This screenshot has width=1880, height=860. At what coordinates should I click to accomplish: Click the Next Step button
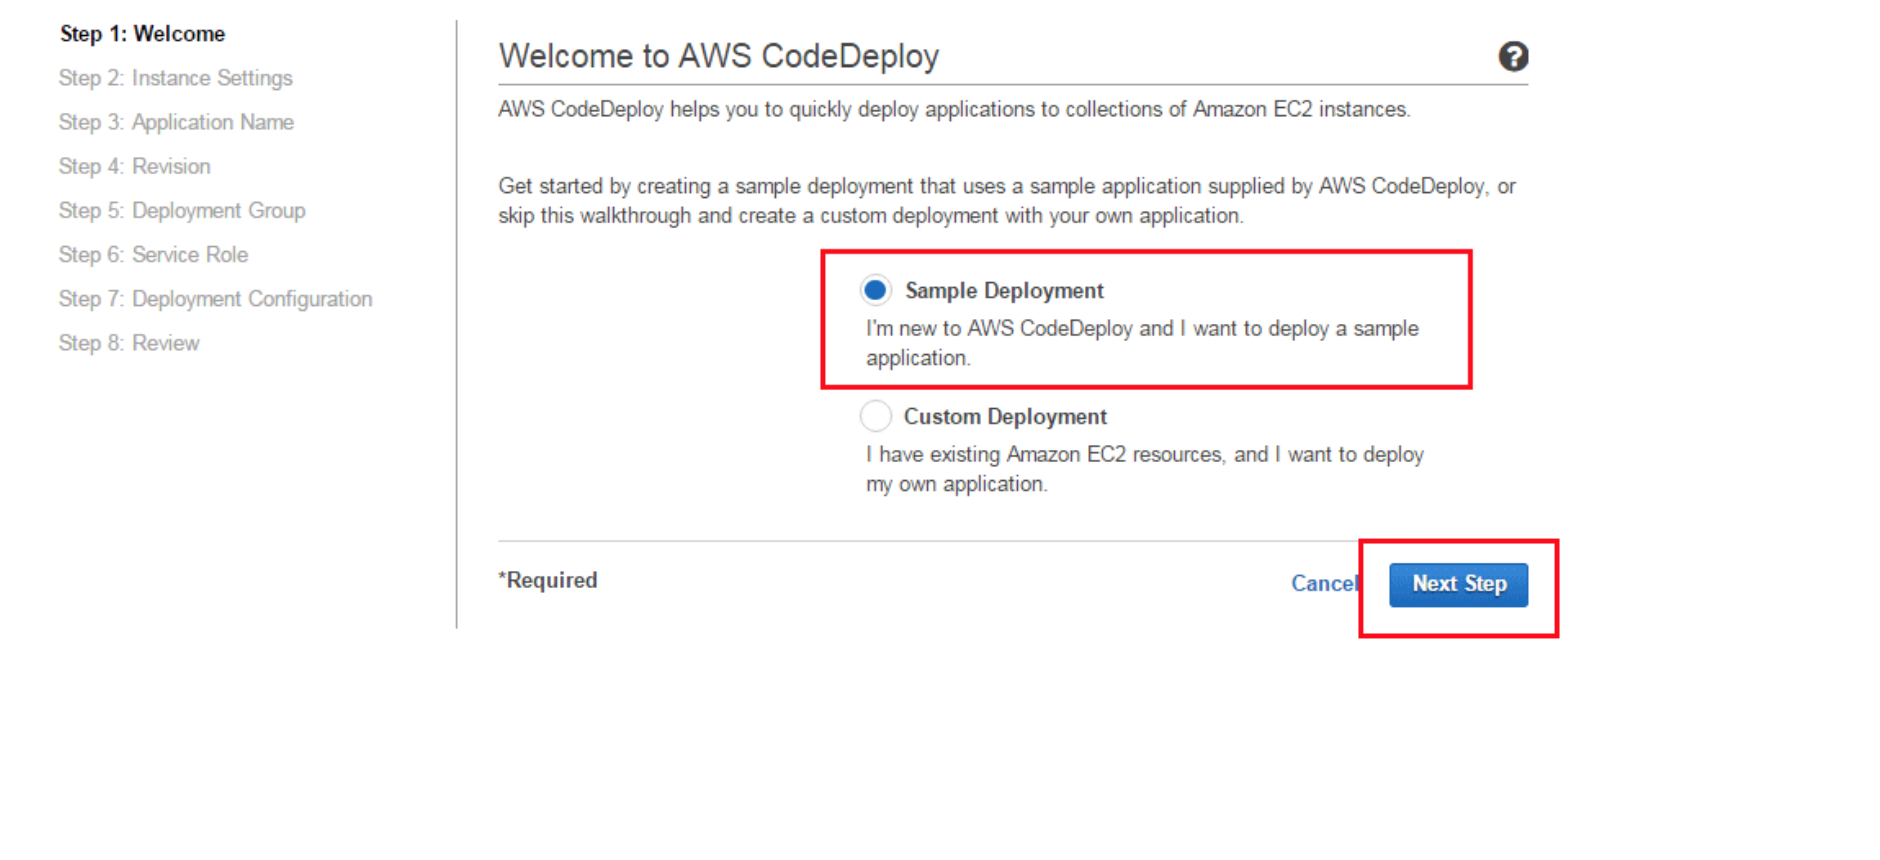click(x=1458, y=584)
